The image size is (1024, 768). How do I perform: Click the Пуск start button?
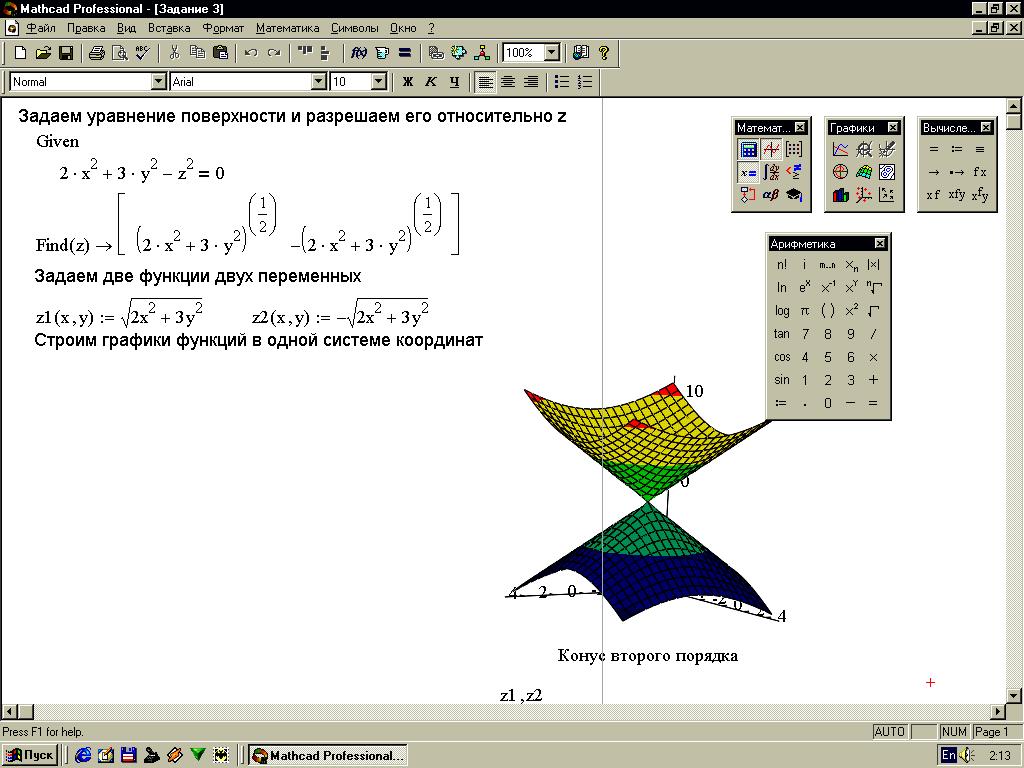click(x=30, y=756)
